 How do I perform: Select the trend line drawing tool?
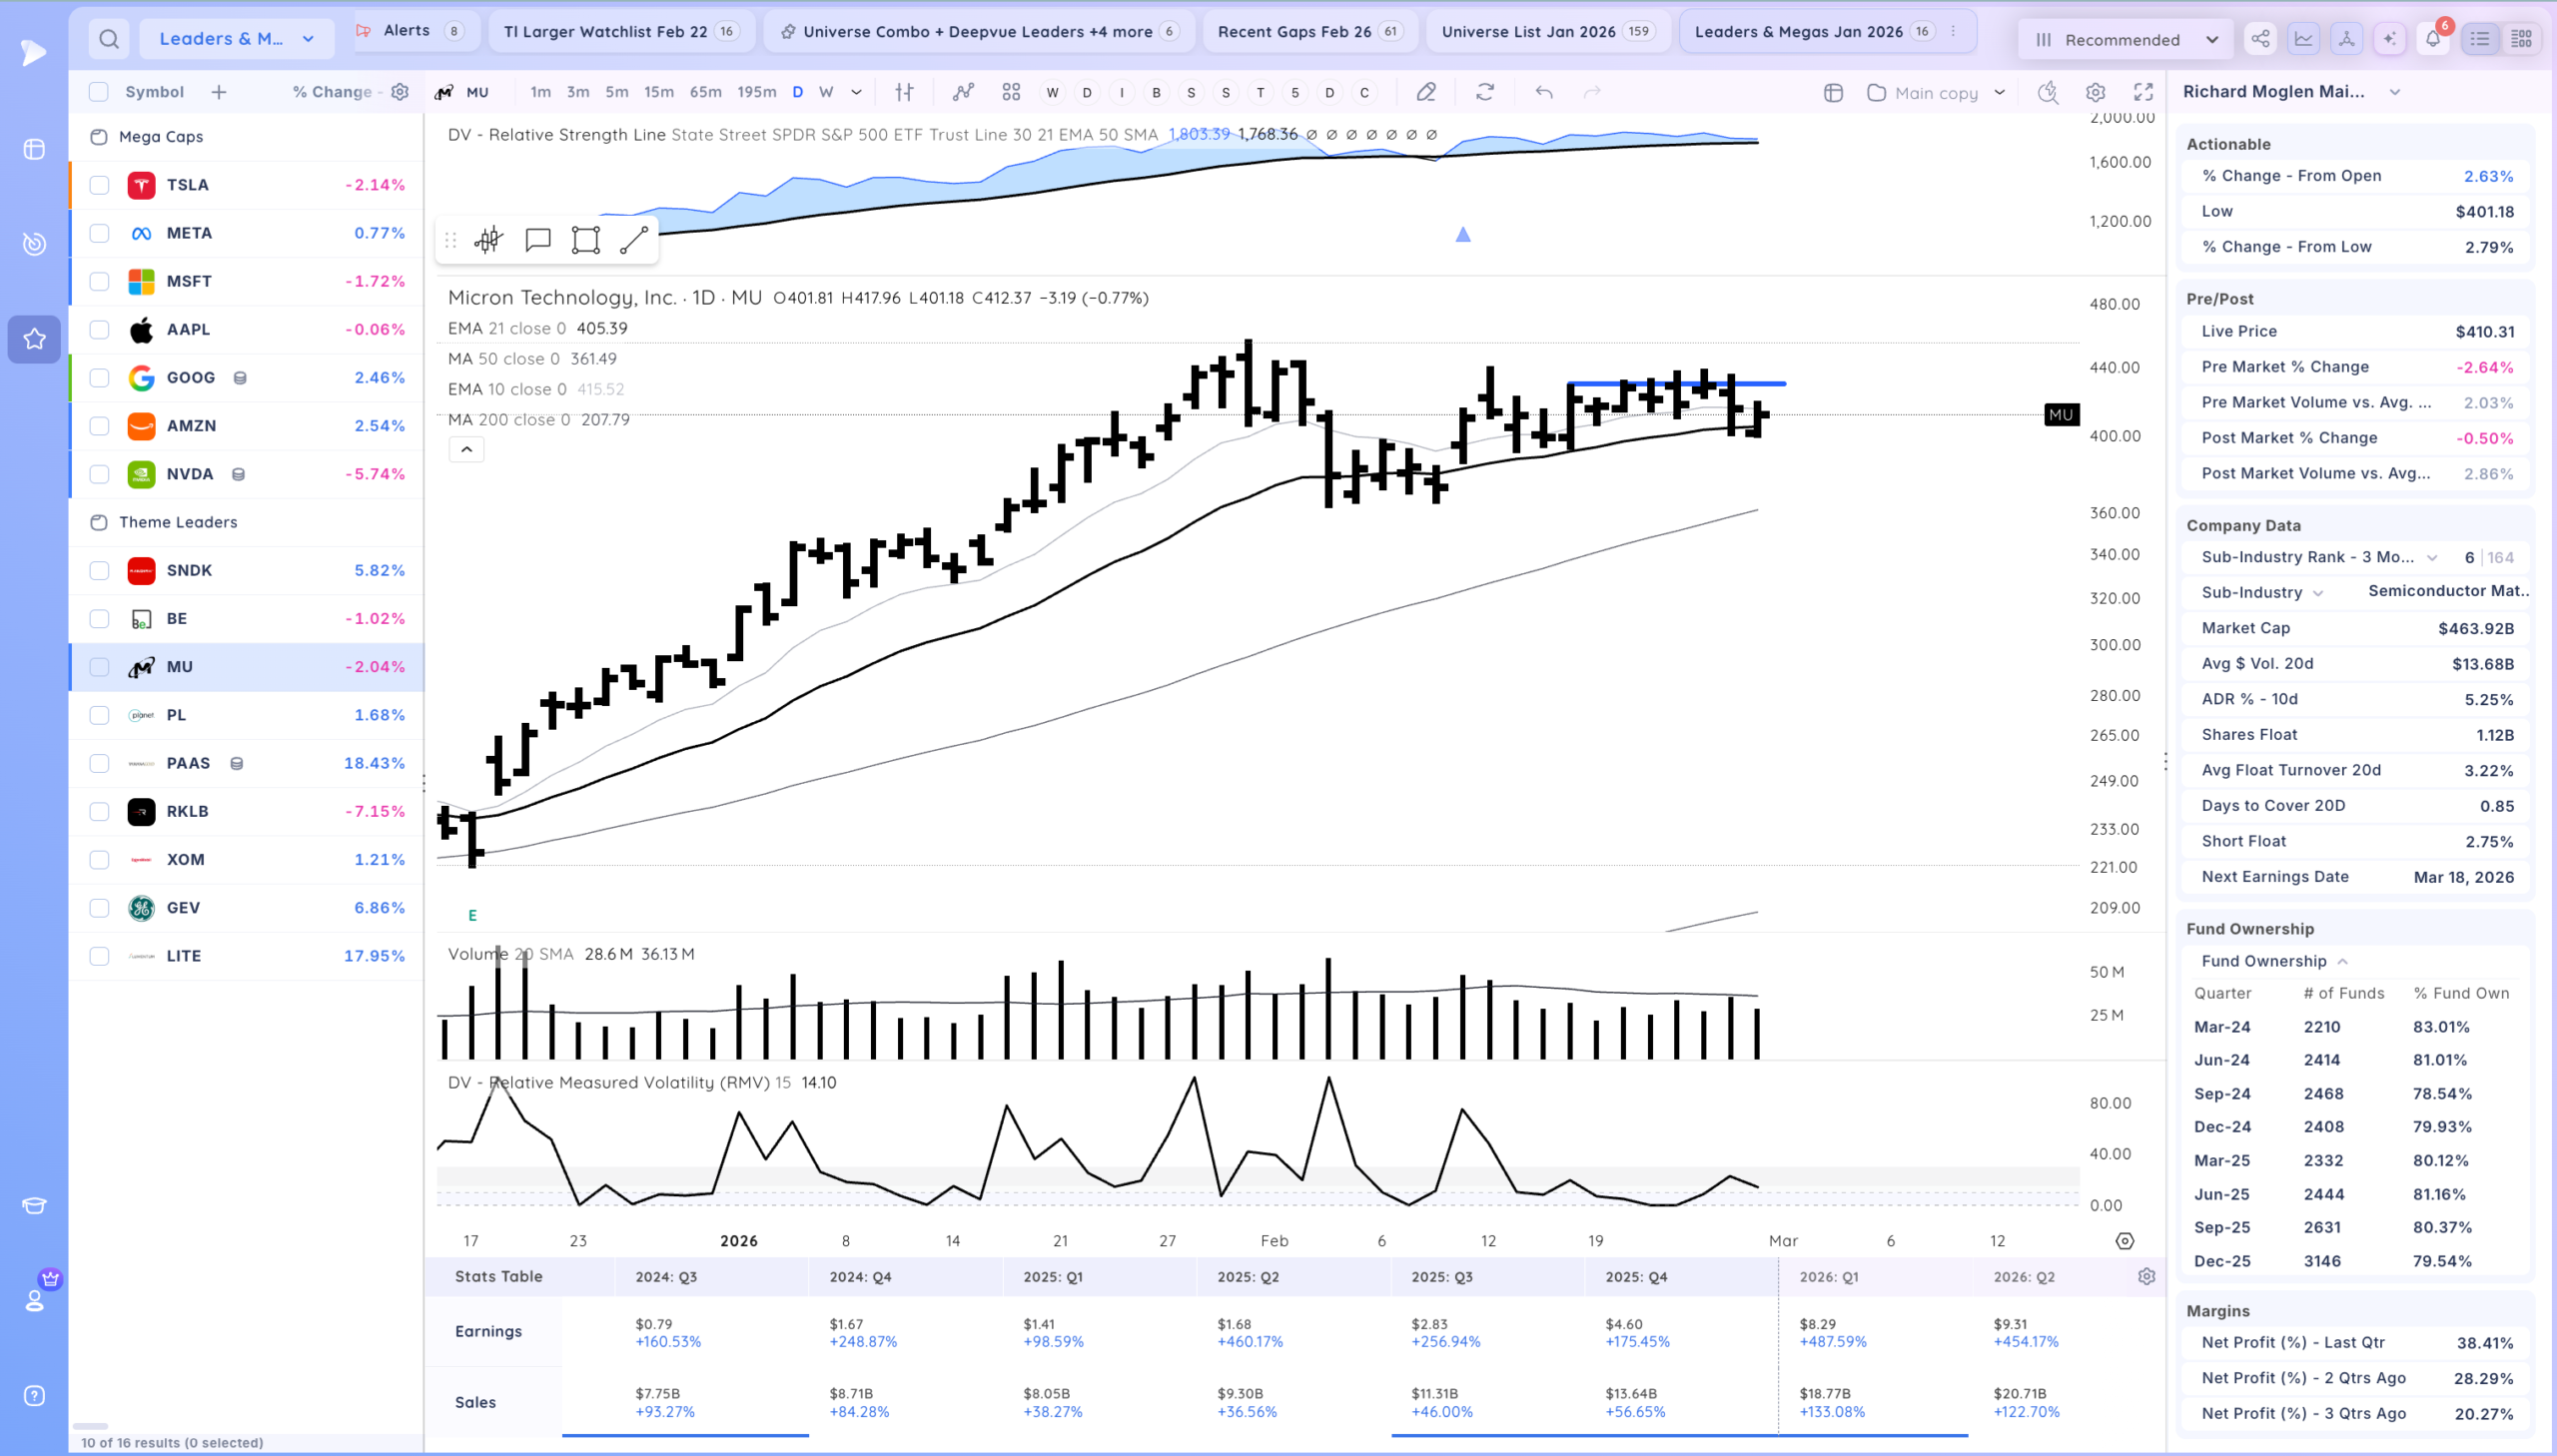[x=634, y=240]
